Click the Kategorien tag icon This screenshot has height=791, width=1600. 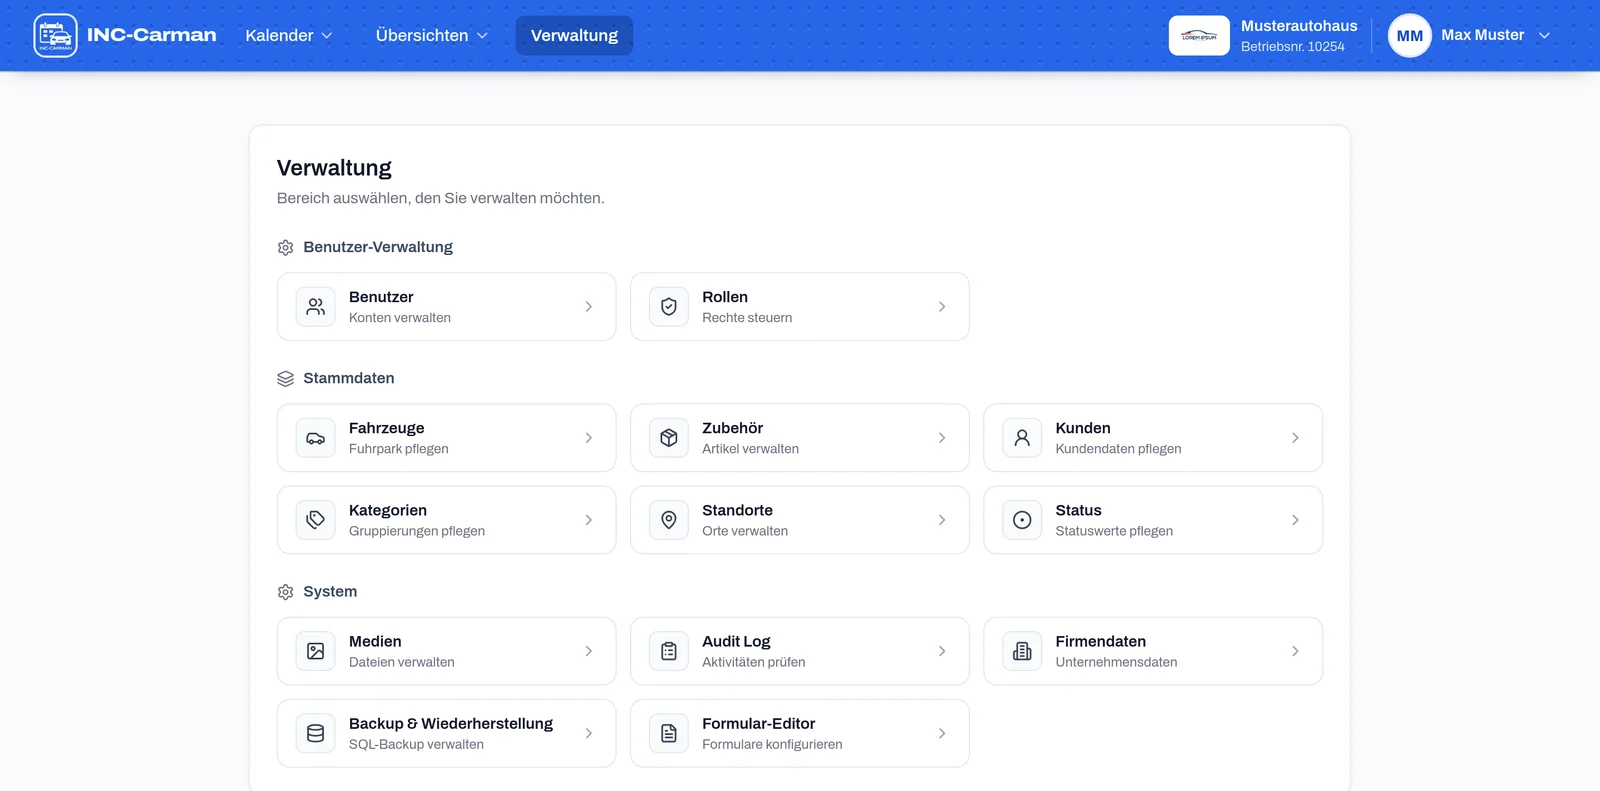click(x=316, y=520)
